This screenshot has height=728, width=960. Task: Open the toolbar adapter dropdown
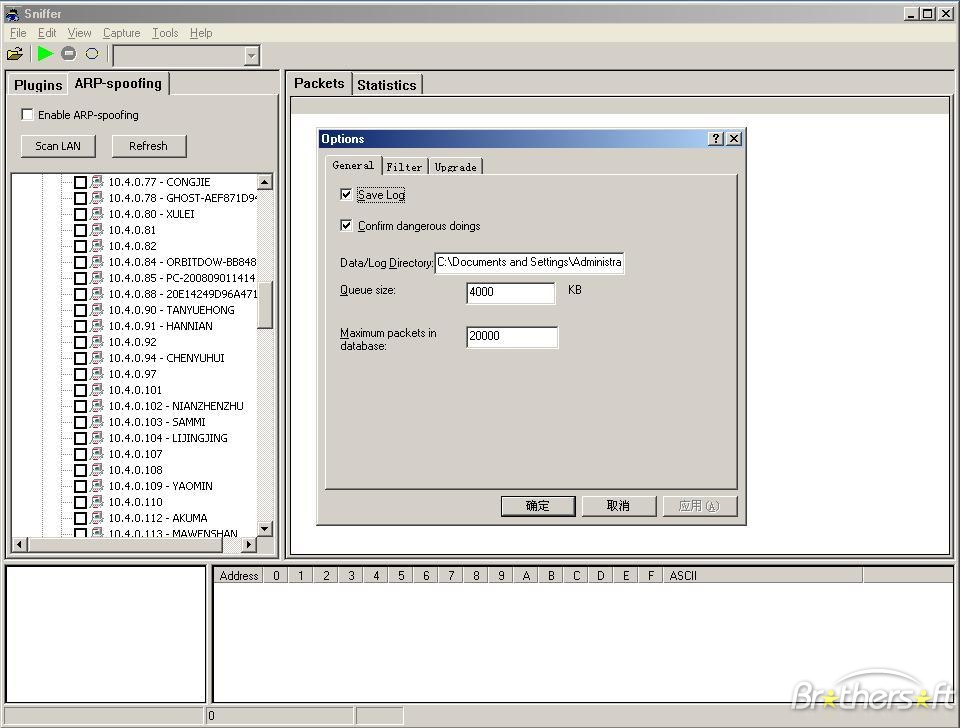coord(251,56)
